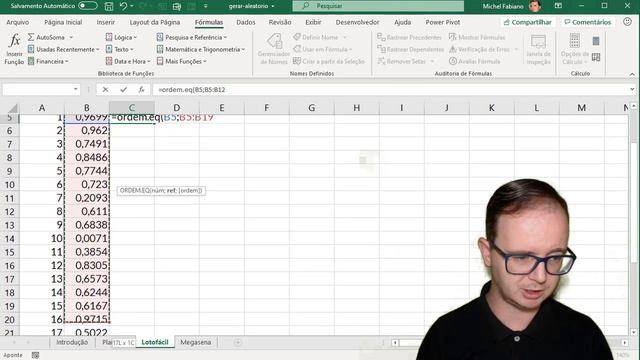
Task: Click the smiley feedback icon
Action: click(627, 22)
